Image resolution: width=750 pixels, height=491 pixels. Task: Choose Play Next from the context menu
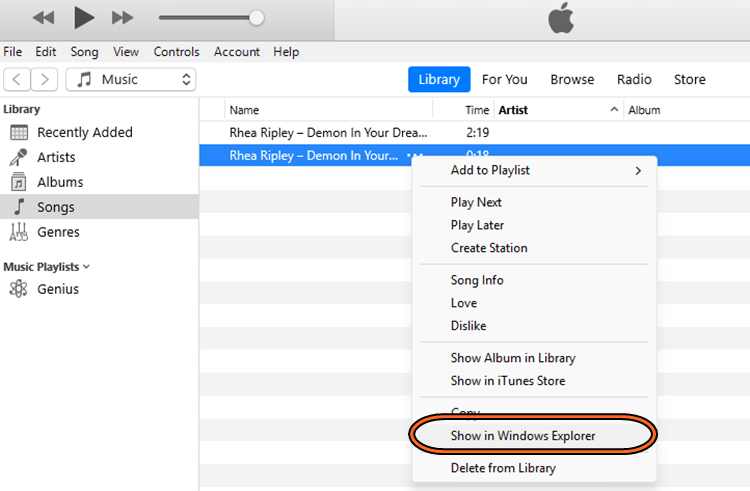tap(534, 202)
